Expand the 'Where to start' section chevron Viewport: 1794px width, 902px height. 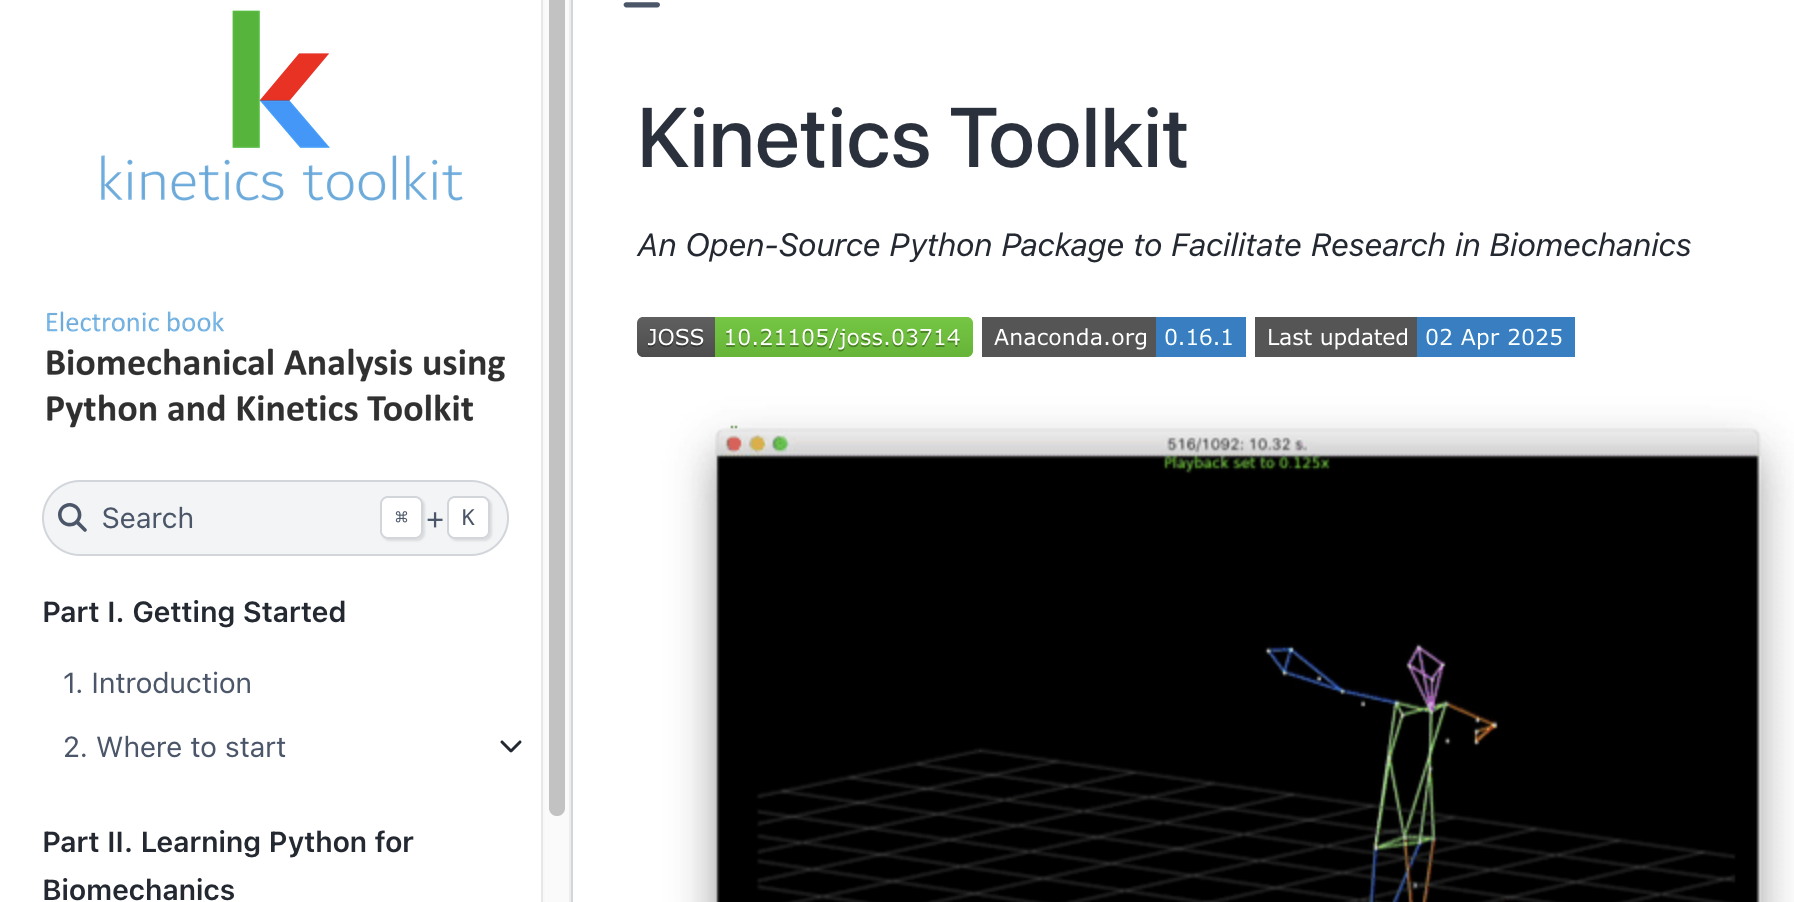click(511, 747)
